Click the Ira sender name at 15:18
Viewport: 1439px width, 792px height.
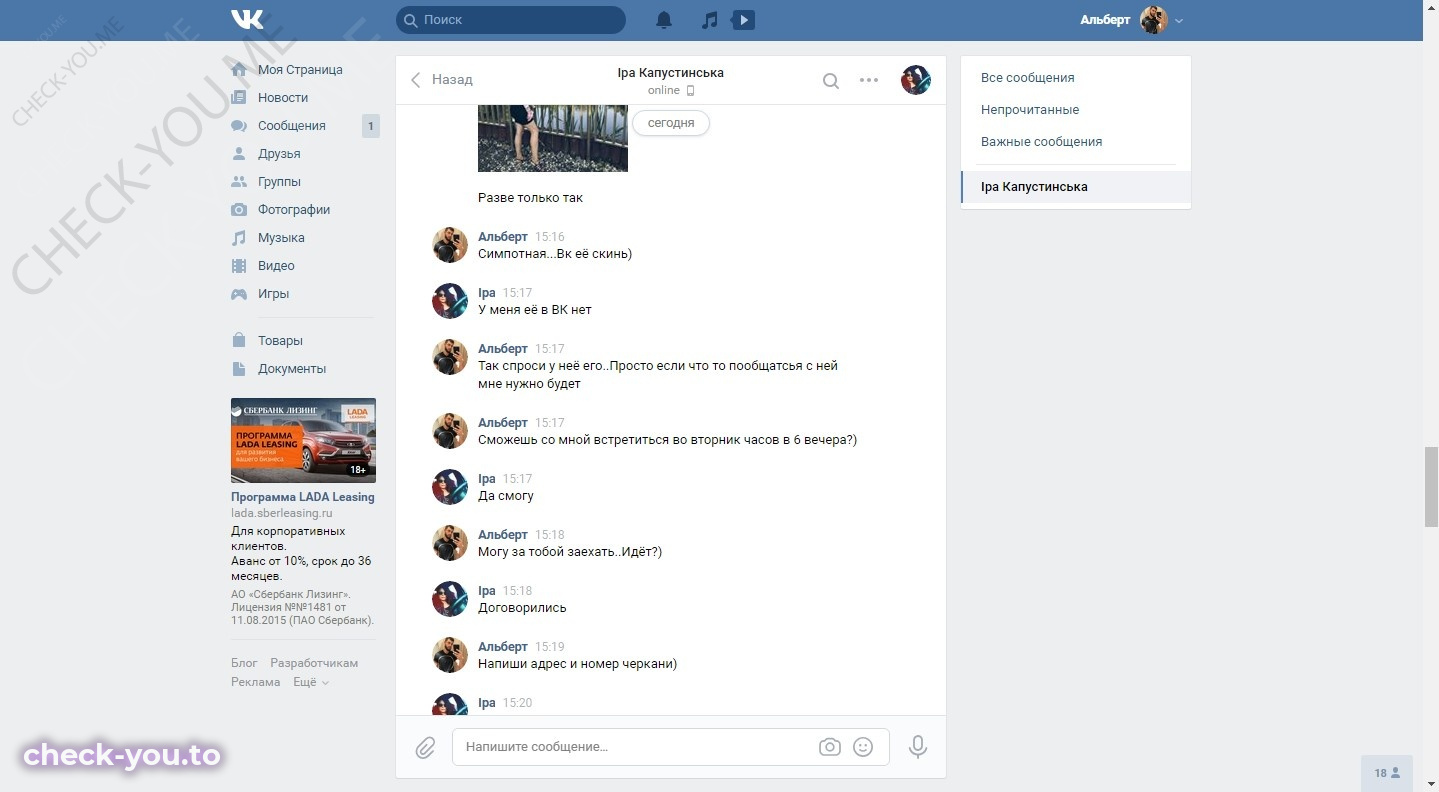[487, 591]
